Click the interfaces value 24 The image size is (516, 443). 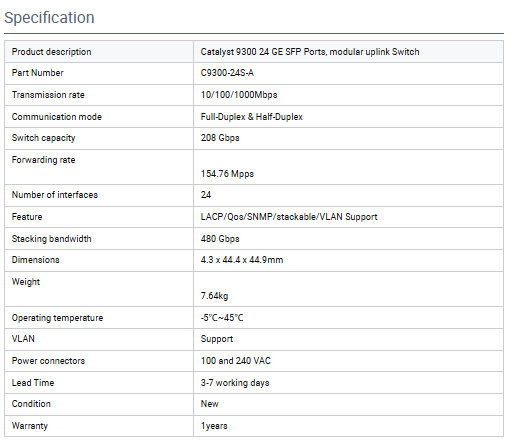(x=206, y=195)
